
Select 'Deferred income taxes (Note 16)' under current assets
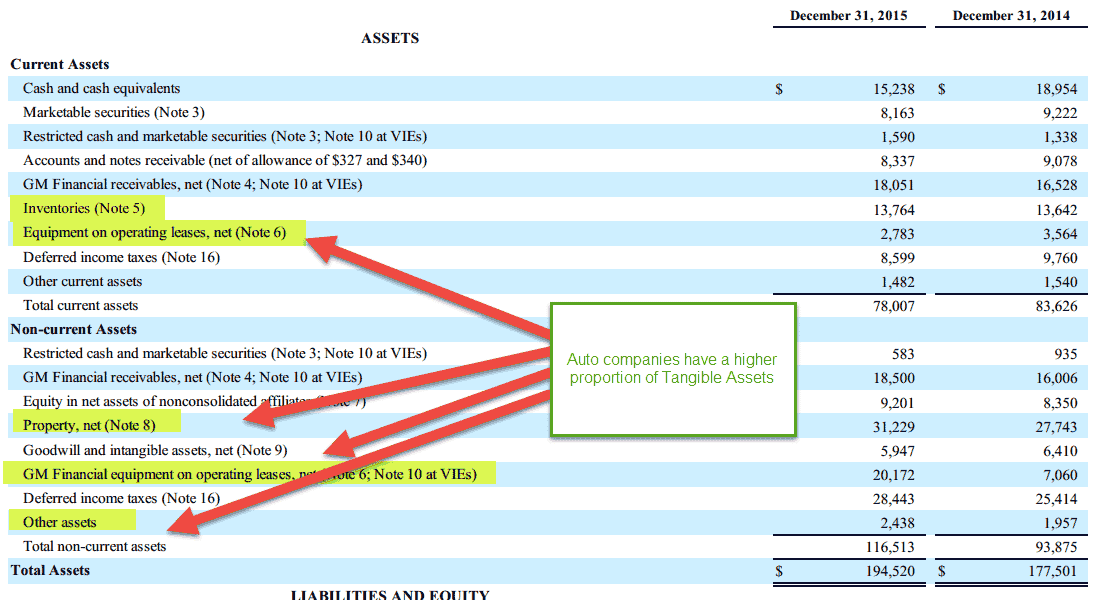(121, 258)
